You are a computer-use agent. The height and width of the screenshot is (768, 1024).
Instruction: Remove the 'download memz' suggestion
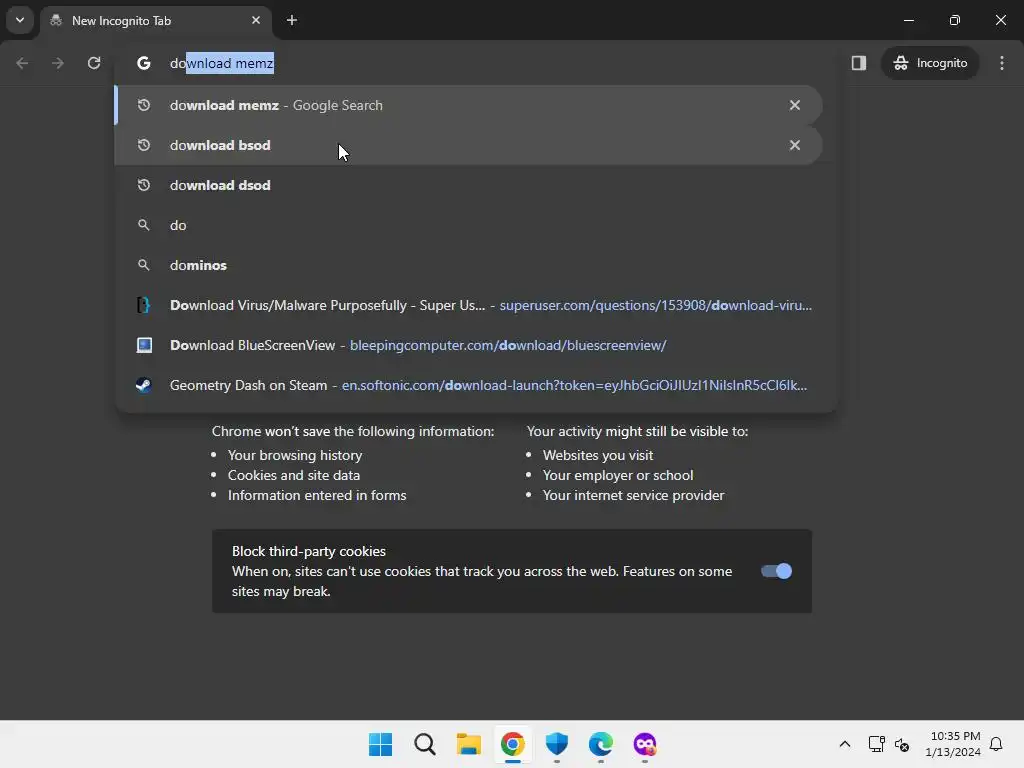click(x=795, y=105)
